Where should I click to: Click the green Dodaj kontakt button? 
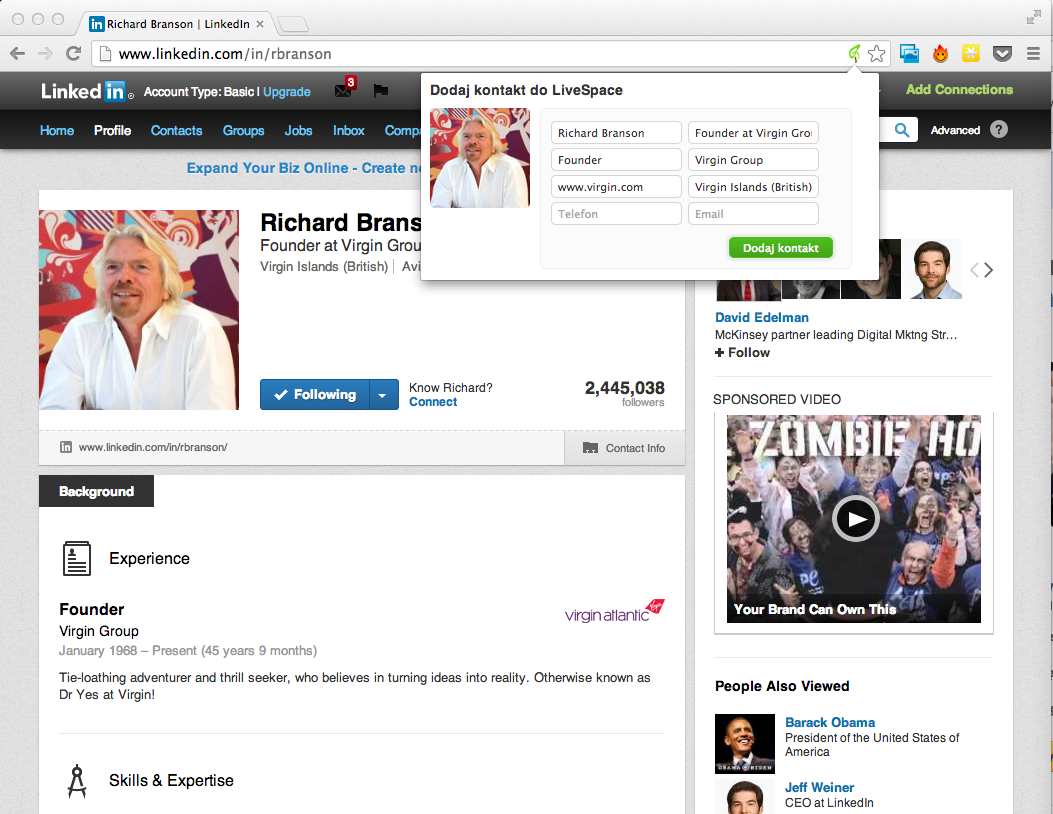pos(780,248)
